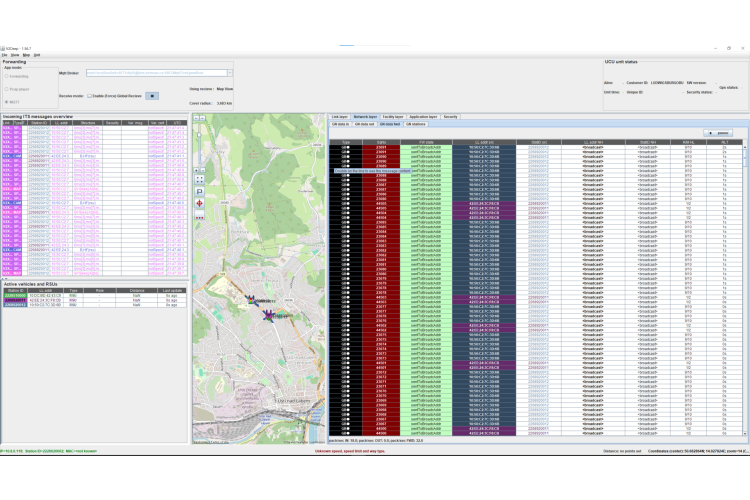The image size is (750, 500).
Task: Click the right arrow icon at map top
Action: [x=202, y=118]
